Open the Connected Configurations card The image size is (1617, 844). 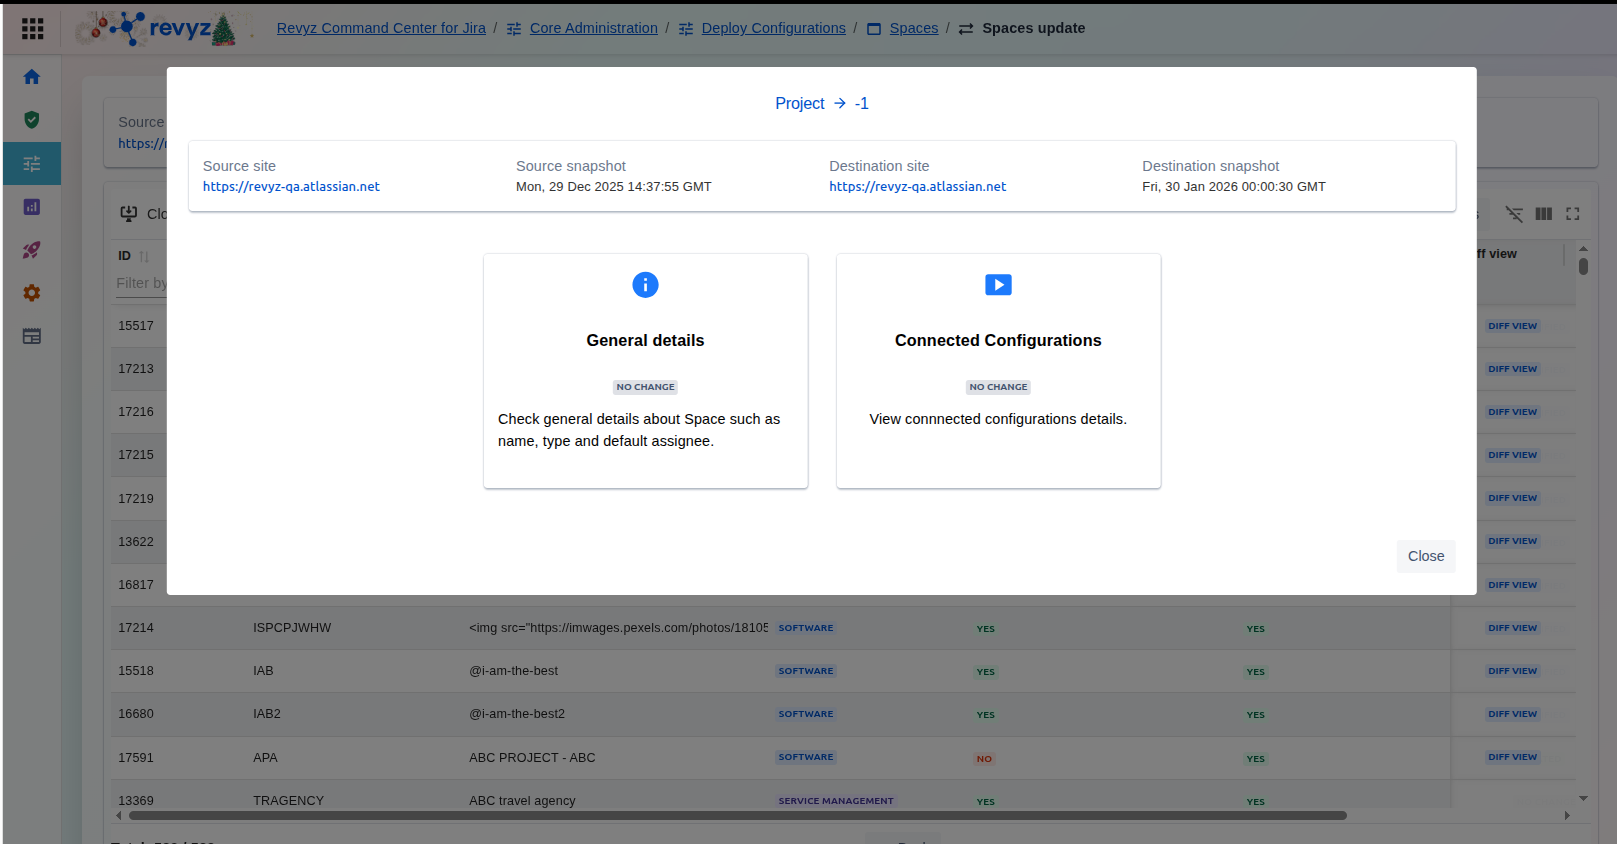[998, 370]
